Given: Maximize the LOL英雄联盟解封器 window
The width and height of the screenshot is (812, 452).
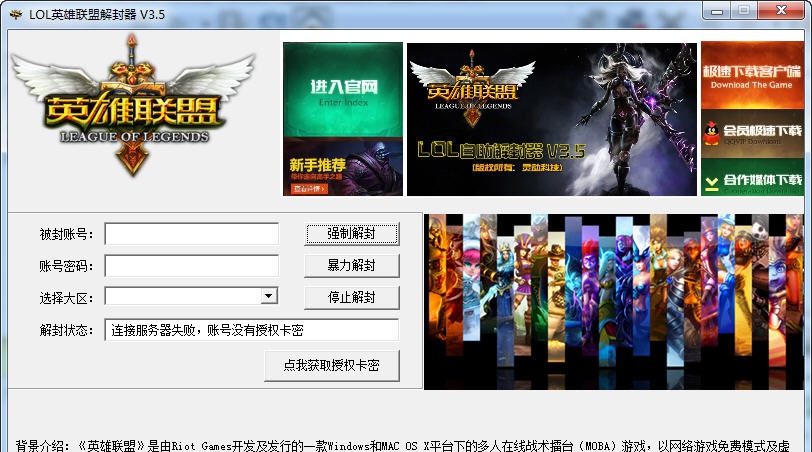Looking at the screenshot, I should coord(744,10).
